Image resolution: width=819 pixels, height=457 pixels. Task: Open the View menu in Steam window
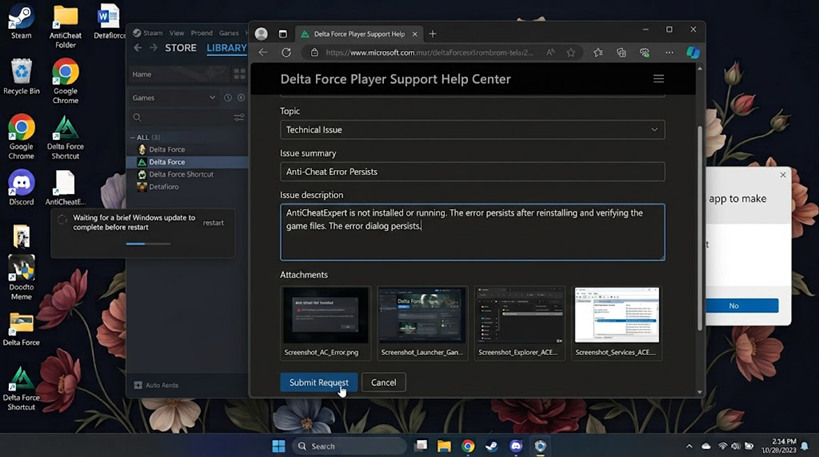[x=177, y=33]
